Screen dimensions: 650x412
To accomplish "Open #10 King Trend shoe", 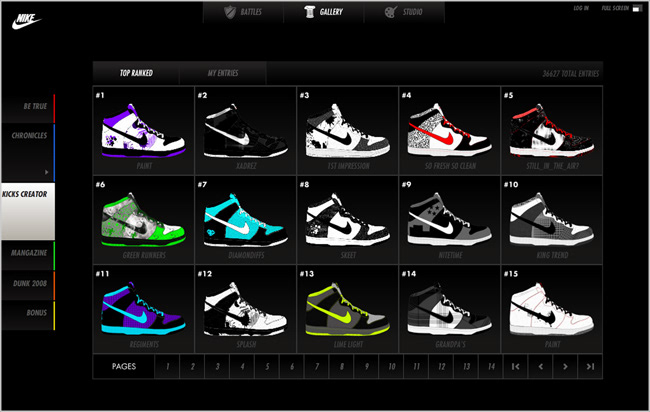I will (551, 220).
